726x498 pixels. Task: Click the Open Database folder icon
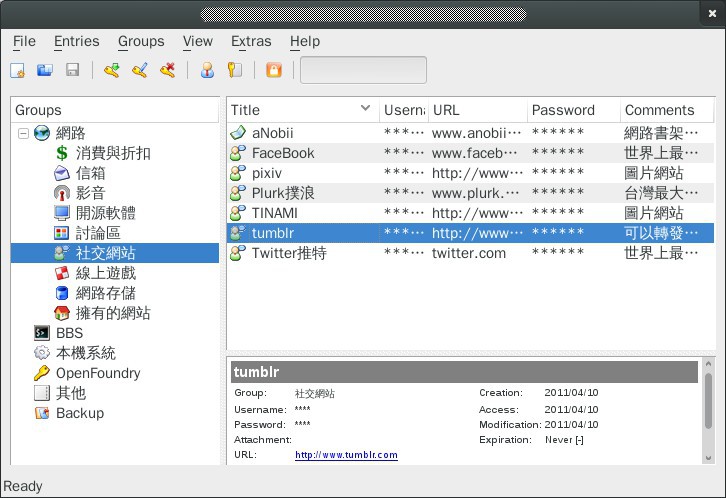click(x=45, y=70)
